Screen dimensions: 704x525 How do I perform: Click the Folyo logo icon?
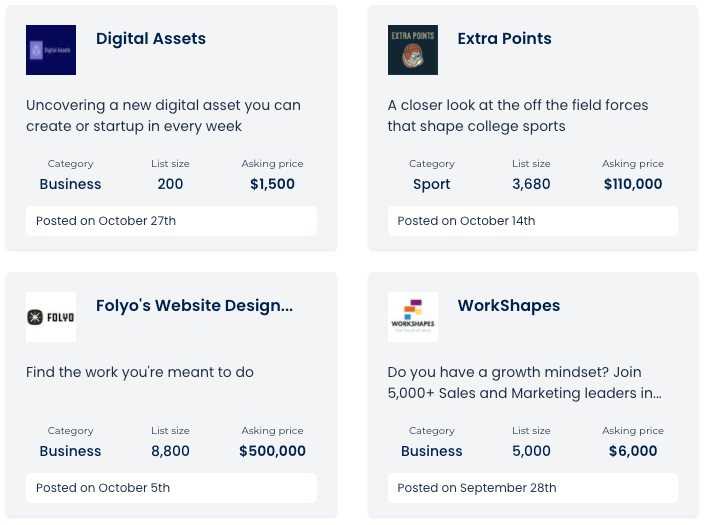pyautogui.click(x=51, y=317)
